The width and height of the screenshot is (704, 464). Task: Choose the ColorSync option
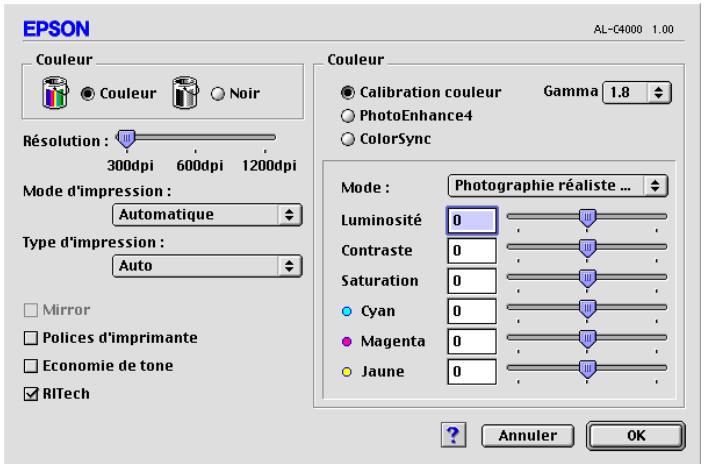348,139
